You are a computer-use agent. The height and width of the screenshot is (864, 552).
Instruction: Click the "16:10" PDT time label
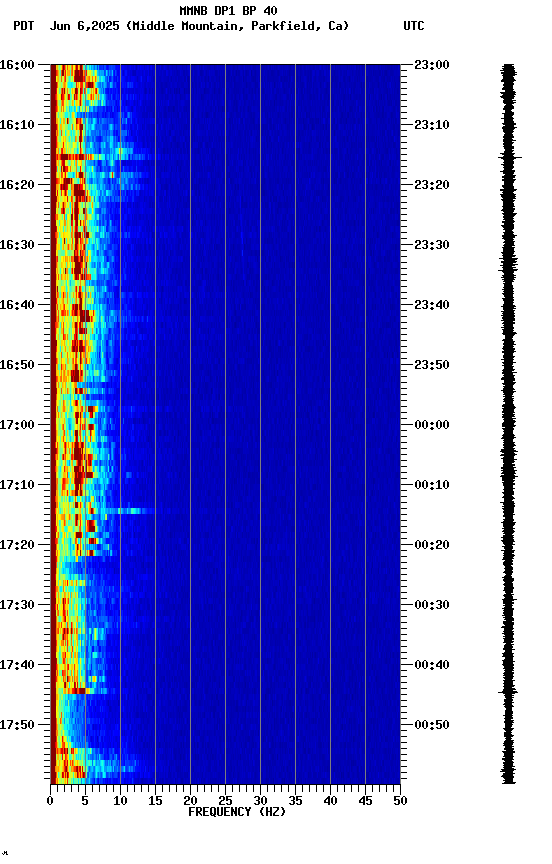tap(17, 125)
